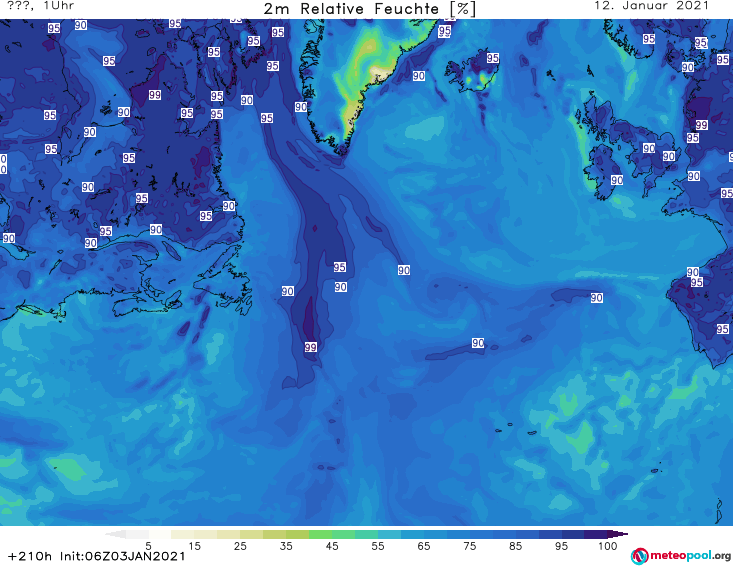Click the colorbar tick label "15"

click(194, 546)
